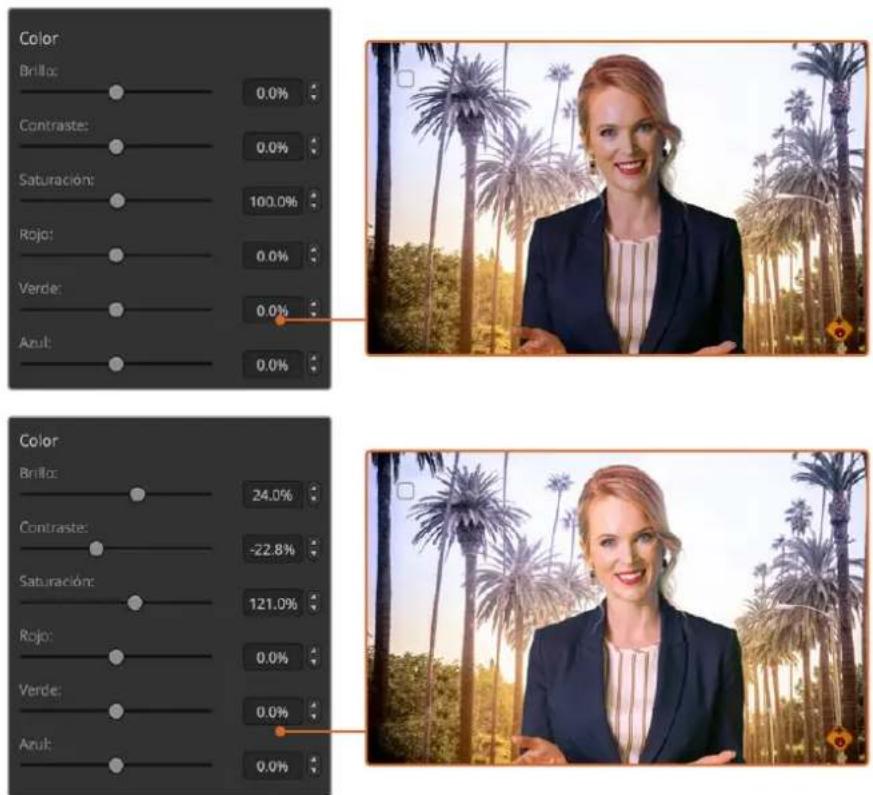This screenshot has width=873, height=795.
Task: Increase Brillo with up arrow beside 24.0%
Action: coord(315,489)
